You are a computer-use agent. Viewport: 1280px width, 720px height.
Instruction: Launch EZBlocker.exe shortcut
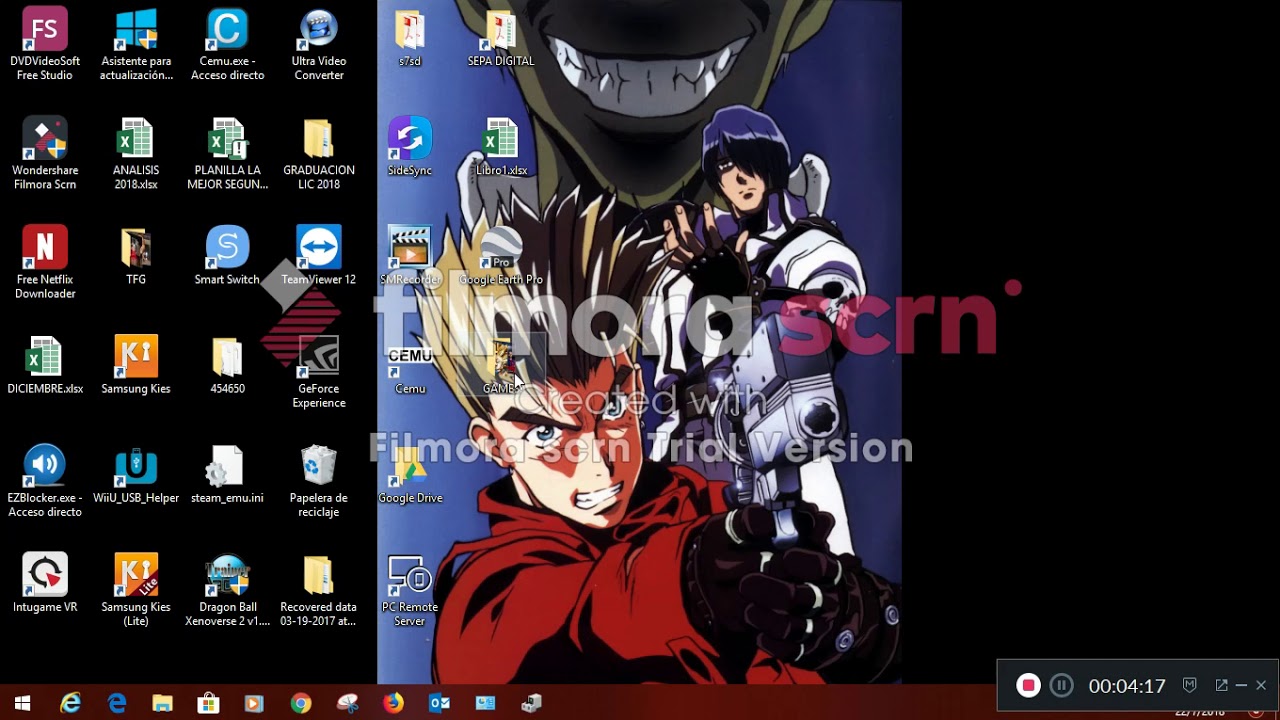[x=45, y=480]
